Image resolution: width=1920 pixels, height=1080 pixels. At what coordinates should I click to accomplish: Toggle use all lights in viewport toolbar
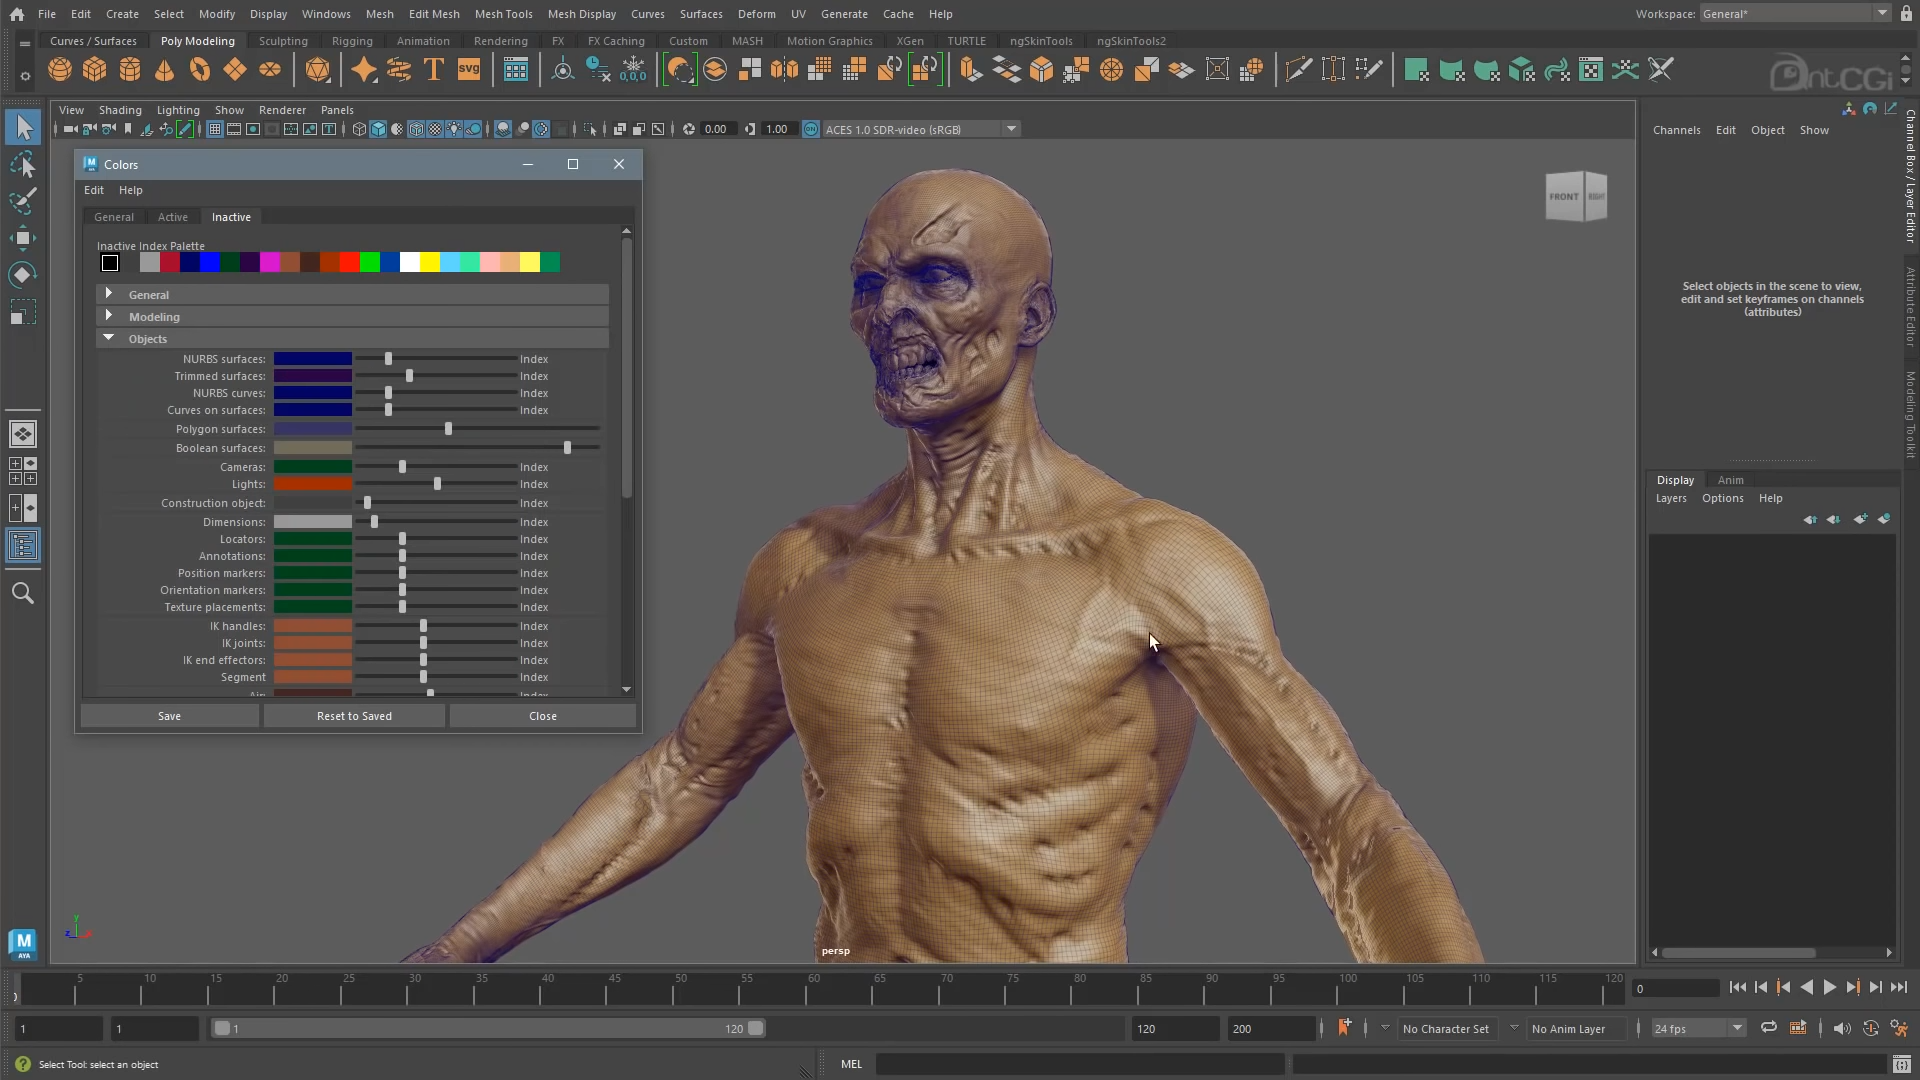pyautogui.click(x=454, y=129)
